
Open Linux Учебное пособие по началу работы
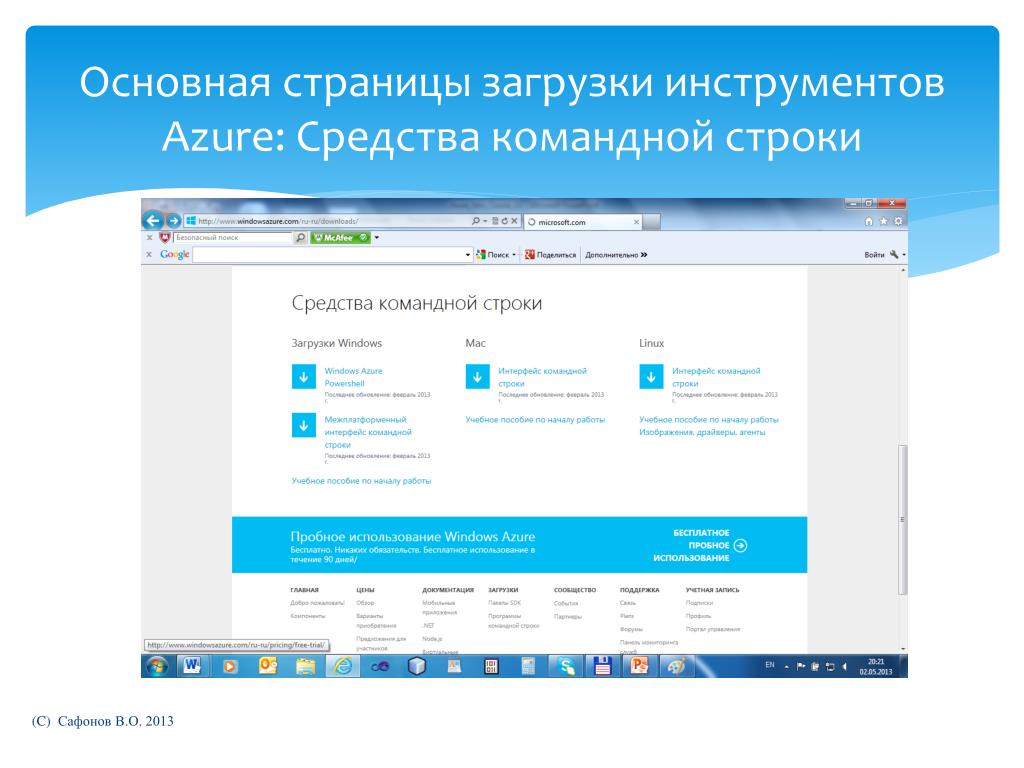tap(709, 419)
